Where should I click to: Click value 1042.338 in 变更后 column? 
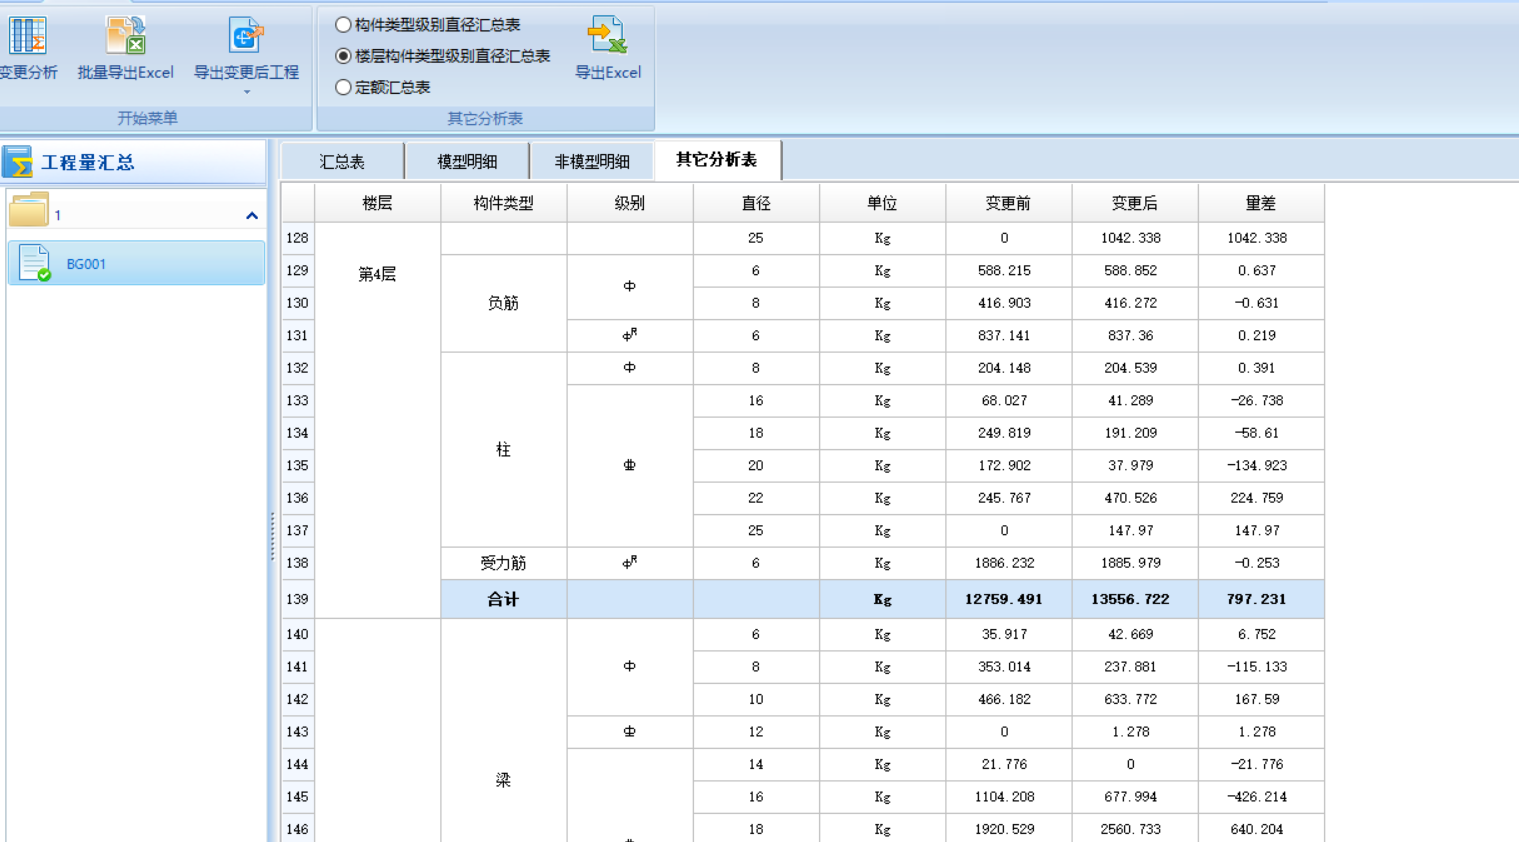pyautogui.click(x=1130, y=238)
